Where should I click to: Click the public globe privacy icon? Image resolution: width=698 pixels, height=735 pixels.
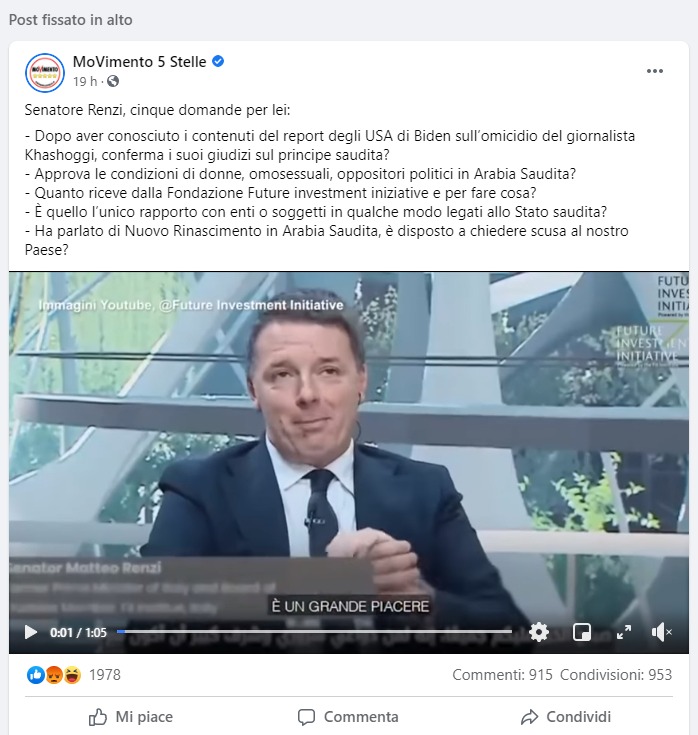click(113, 82)
